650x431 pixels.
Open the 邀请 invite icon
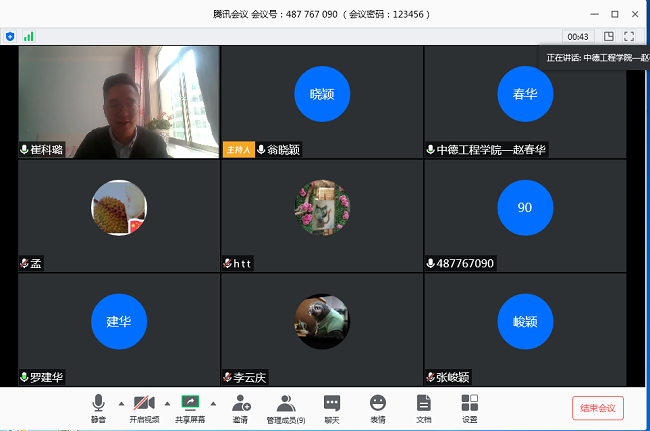240,406
